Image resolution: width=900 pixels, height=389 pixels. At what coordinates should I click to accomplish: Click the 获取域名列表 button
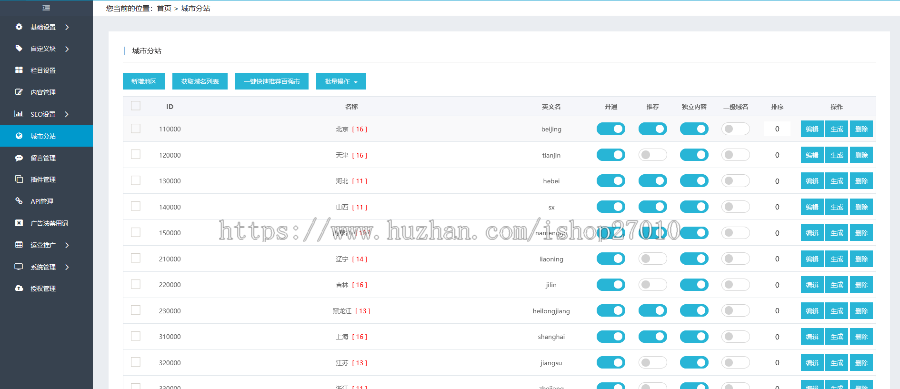pos(200,81)
